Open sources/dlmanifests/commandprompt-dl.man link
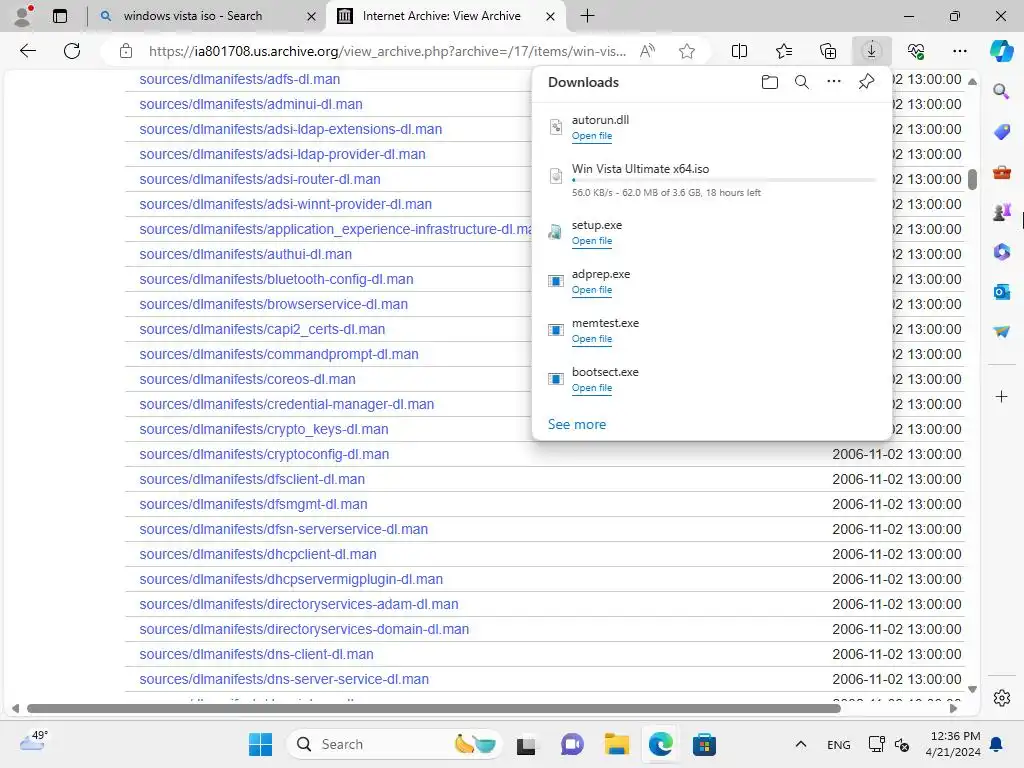 279,354
